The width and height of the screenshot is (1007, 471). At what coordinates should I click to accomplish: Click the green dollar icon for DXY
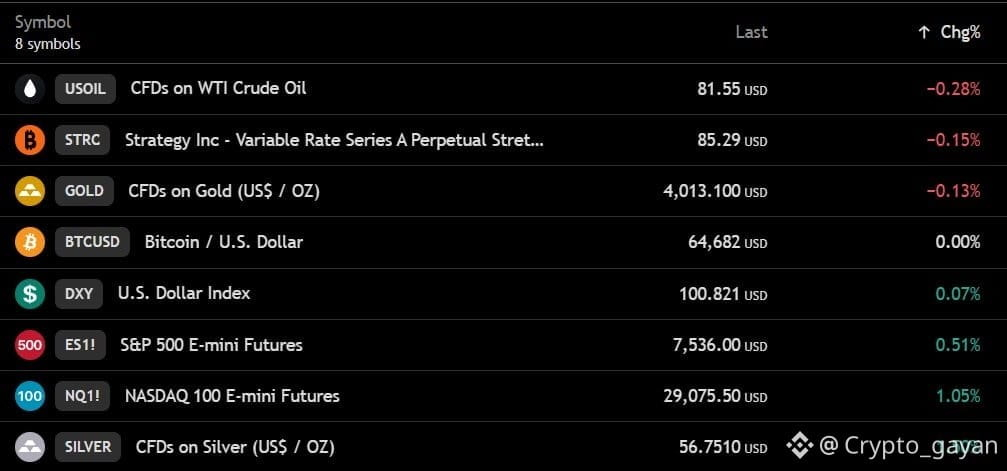[30, 294]
